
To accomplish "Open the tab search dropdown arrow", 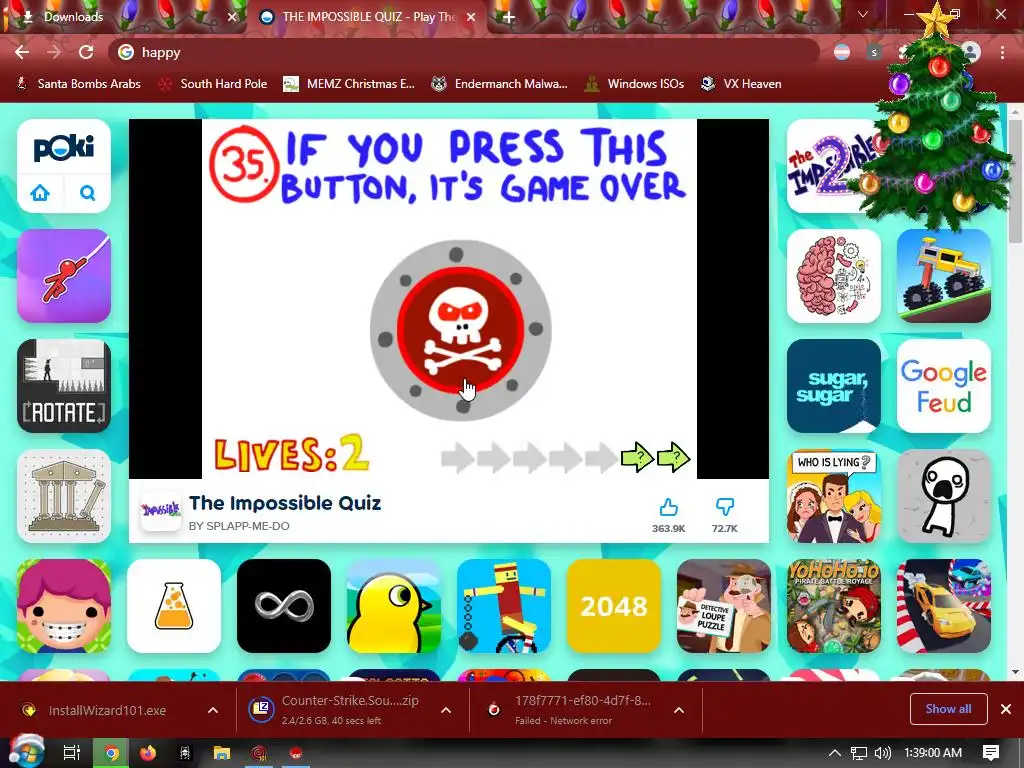I will [x=863, y=14].
